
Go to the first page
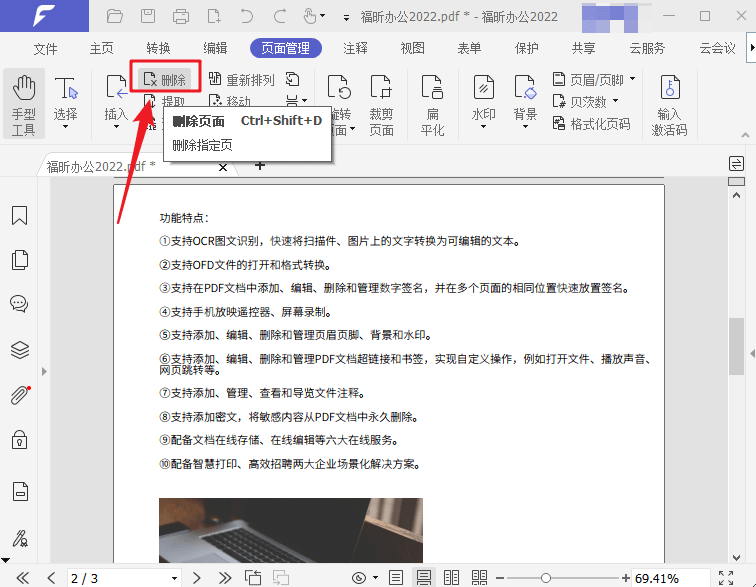point(23,578)
